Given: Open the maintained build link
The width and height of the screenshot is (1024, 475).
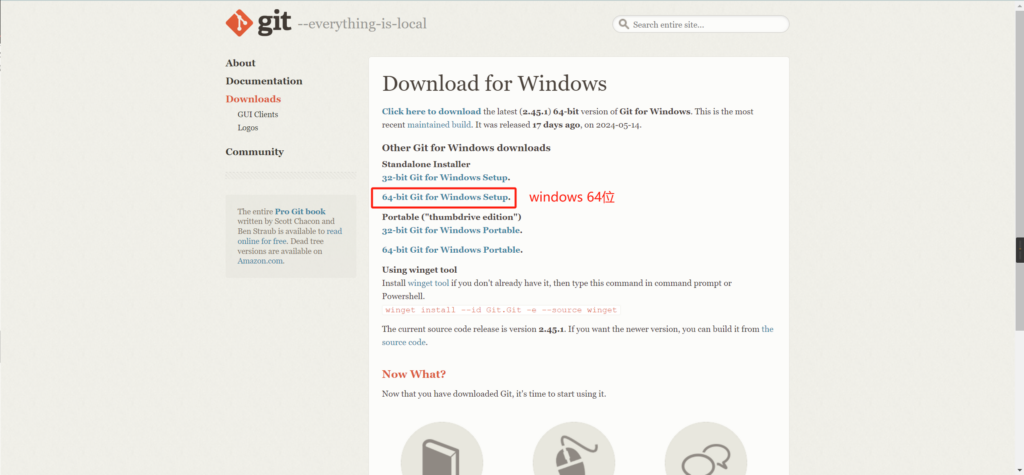Looking at the screenshot, I should coord(439,124).
